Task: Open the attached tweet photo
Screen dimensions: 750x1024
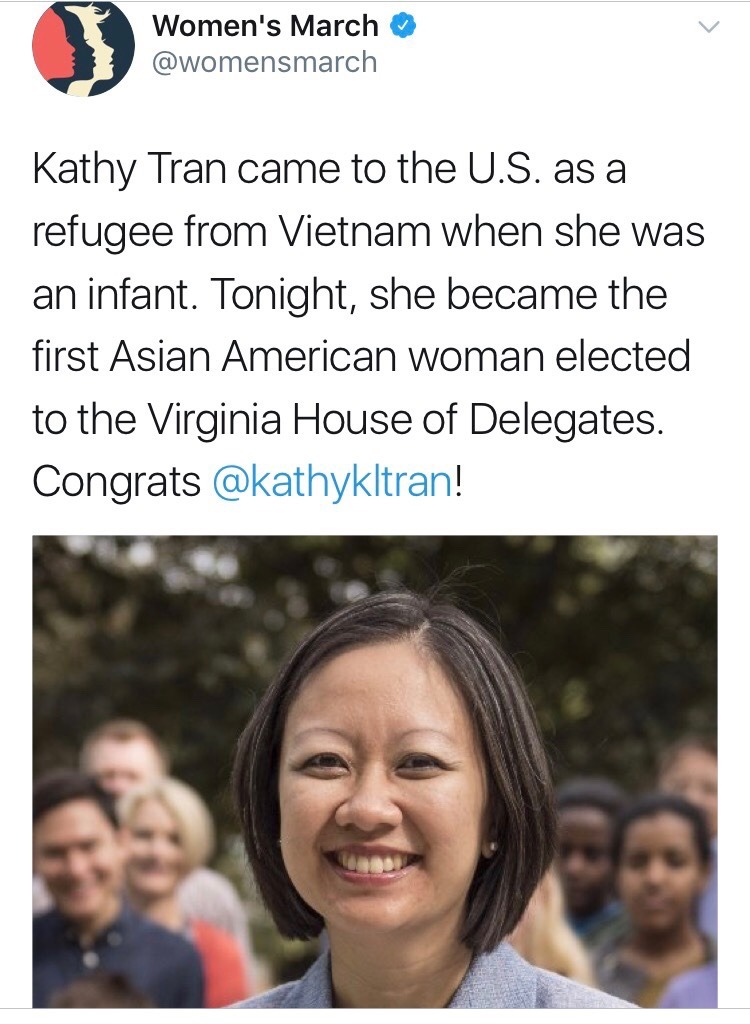Action: coord(375,770)
